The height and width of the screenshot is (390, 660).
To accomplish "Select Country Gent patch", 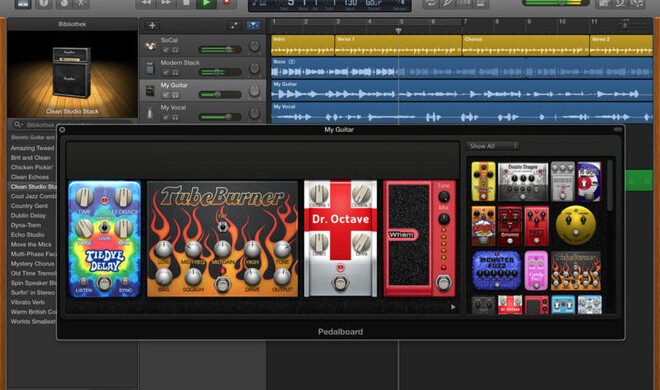I will 29,206.
